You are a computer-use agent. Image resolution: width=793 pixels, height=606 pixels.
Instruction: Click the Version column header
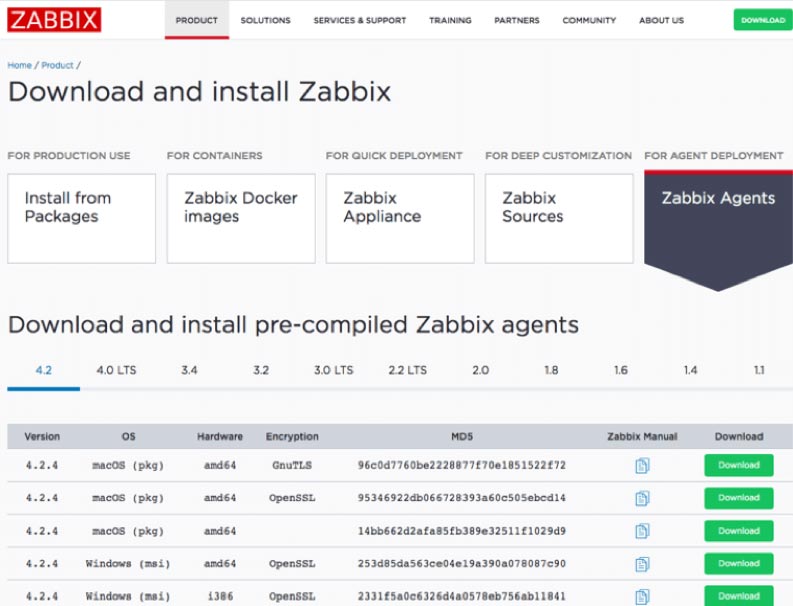click(x=42, y=437)
